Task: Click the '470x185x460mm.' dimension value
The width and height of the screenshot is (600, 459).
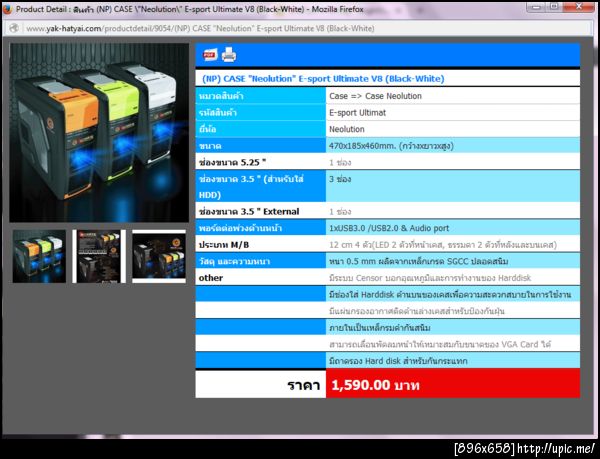Action: click(x=391, y=146)
